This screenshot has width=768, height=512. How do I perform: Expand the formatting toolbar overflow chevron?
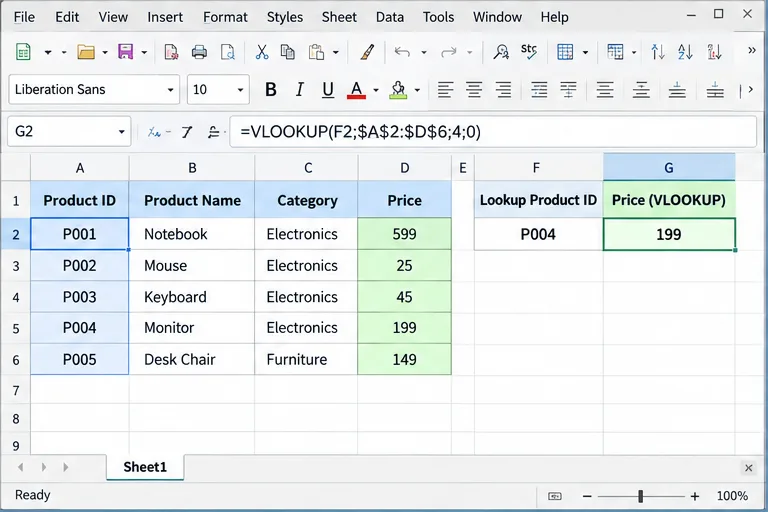click(x=748, y=90)
